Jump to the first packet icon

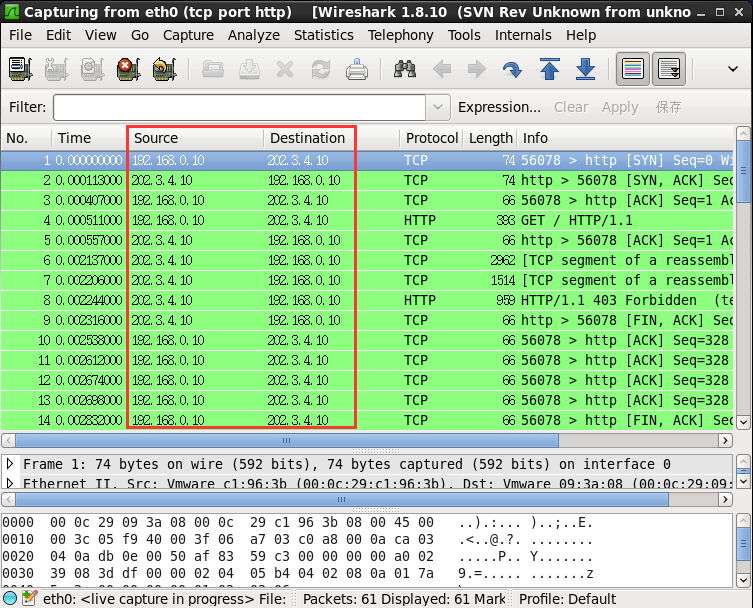point(549,69)
